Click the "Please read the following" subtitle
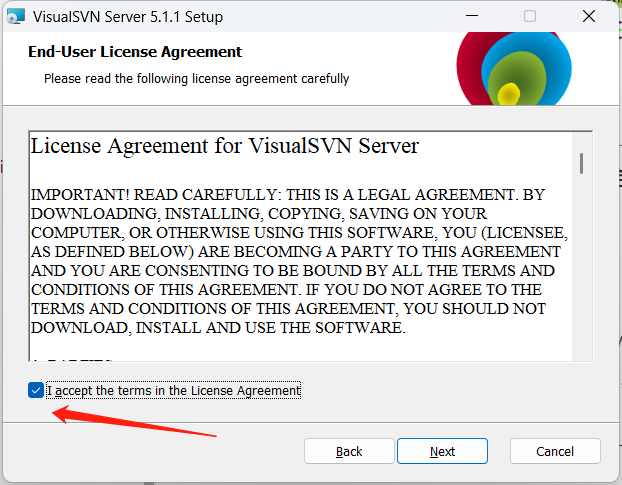This screenshot has width=622, height=485. pyautogui.click(x=196, y=78)
